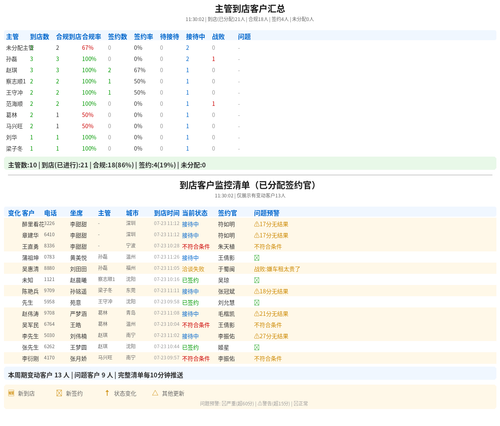Click the 其他更新 triangle legend icon

tap(155, 393)
